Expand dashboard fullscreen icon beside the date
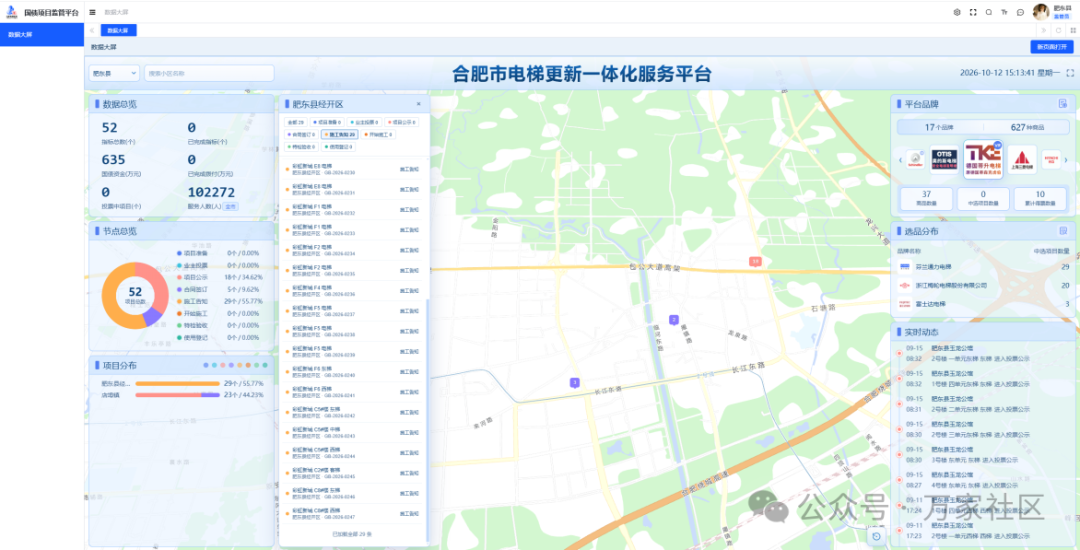 pyautogui.click(x=1070, y=73)
